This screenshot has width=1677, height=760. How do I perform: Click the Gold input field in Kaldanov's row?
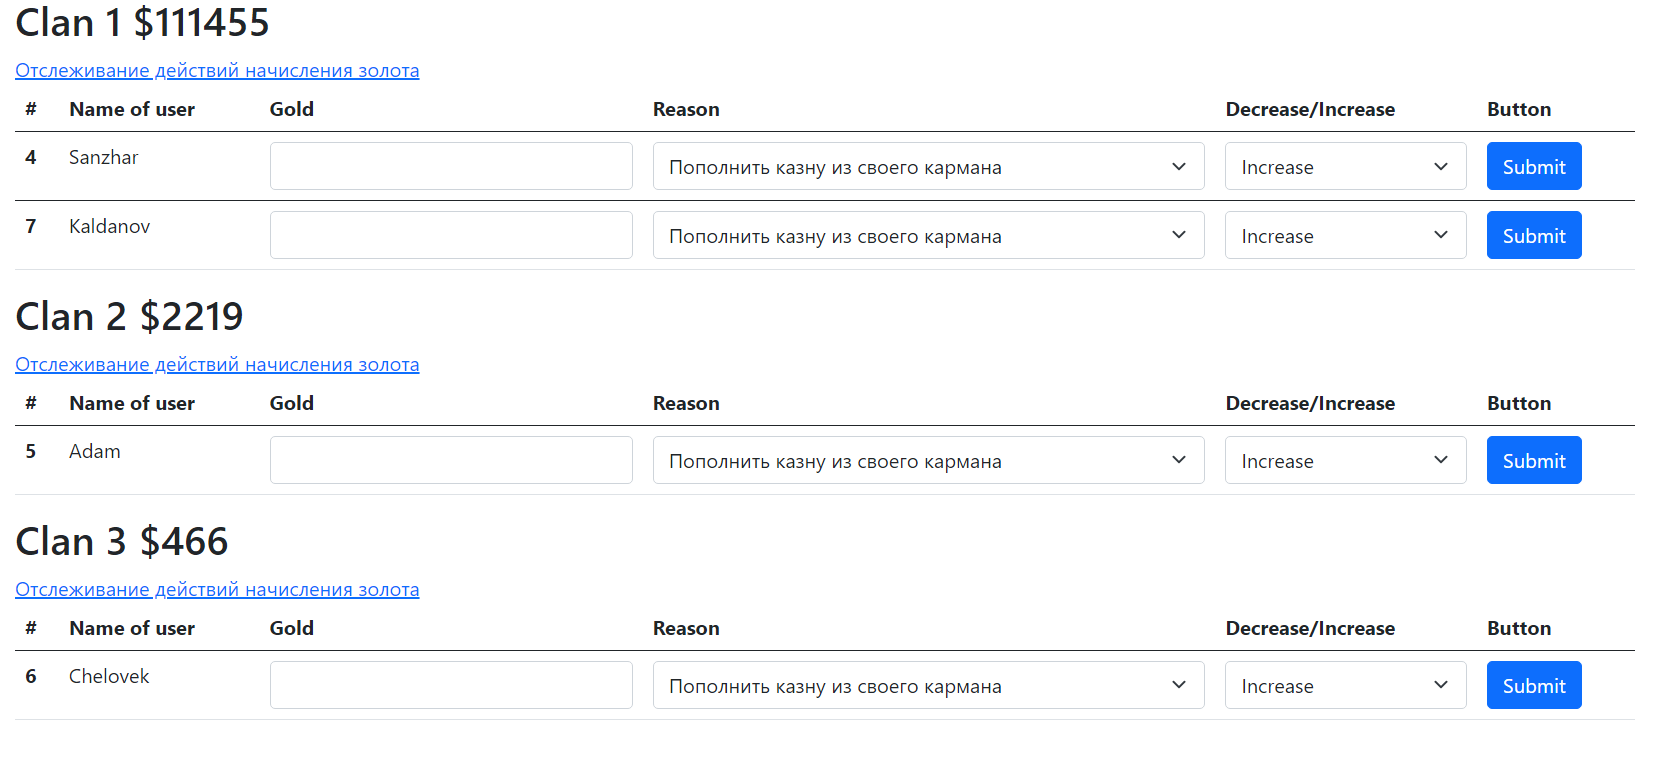coord(451,235)
